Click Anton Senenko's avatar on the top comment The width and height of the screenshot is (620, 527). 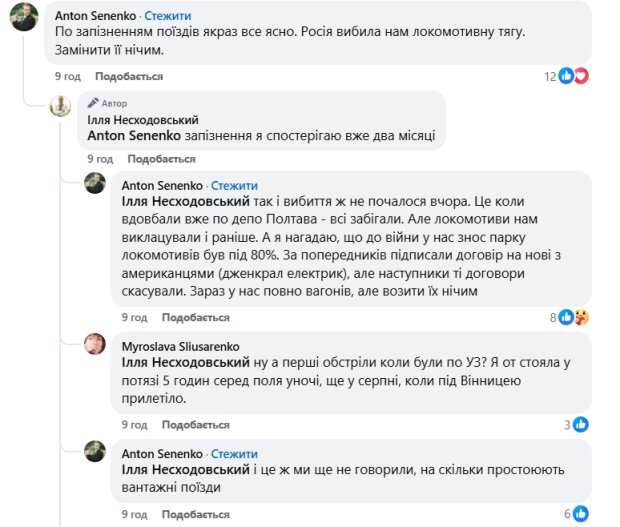coord(25,17)
